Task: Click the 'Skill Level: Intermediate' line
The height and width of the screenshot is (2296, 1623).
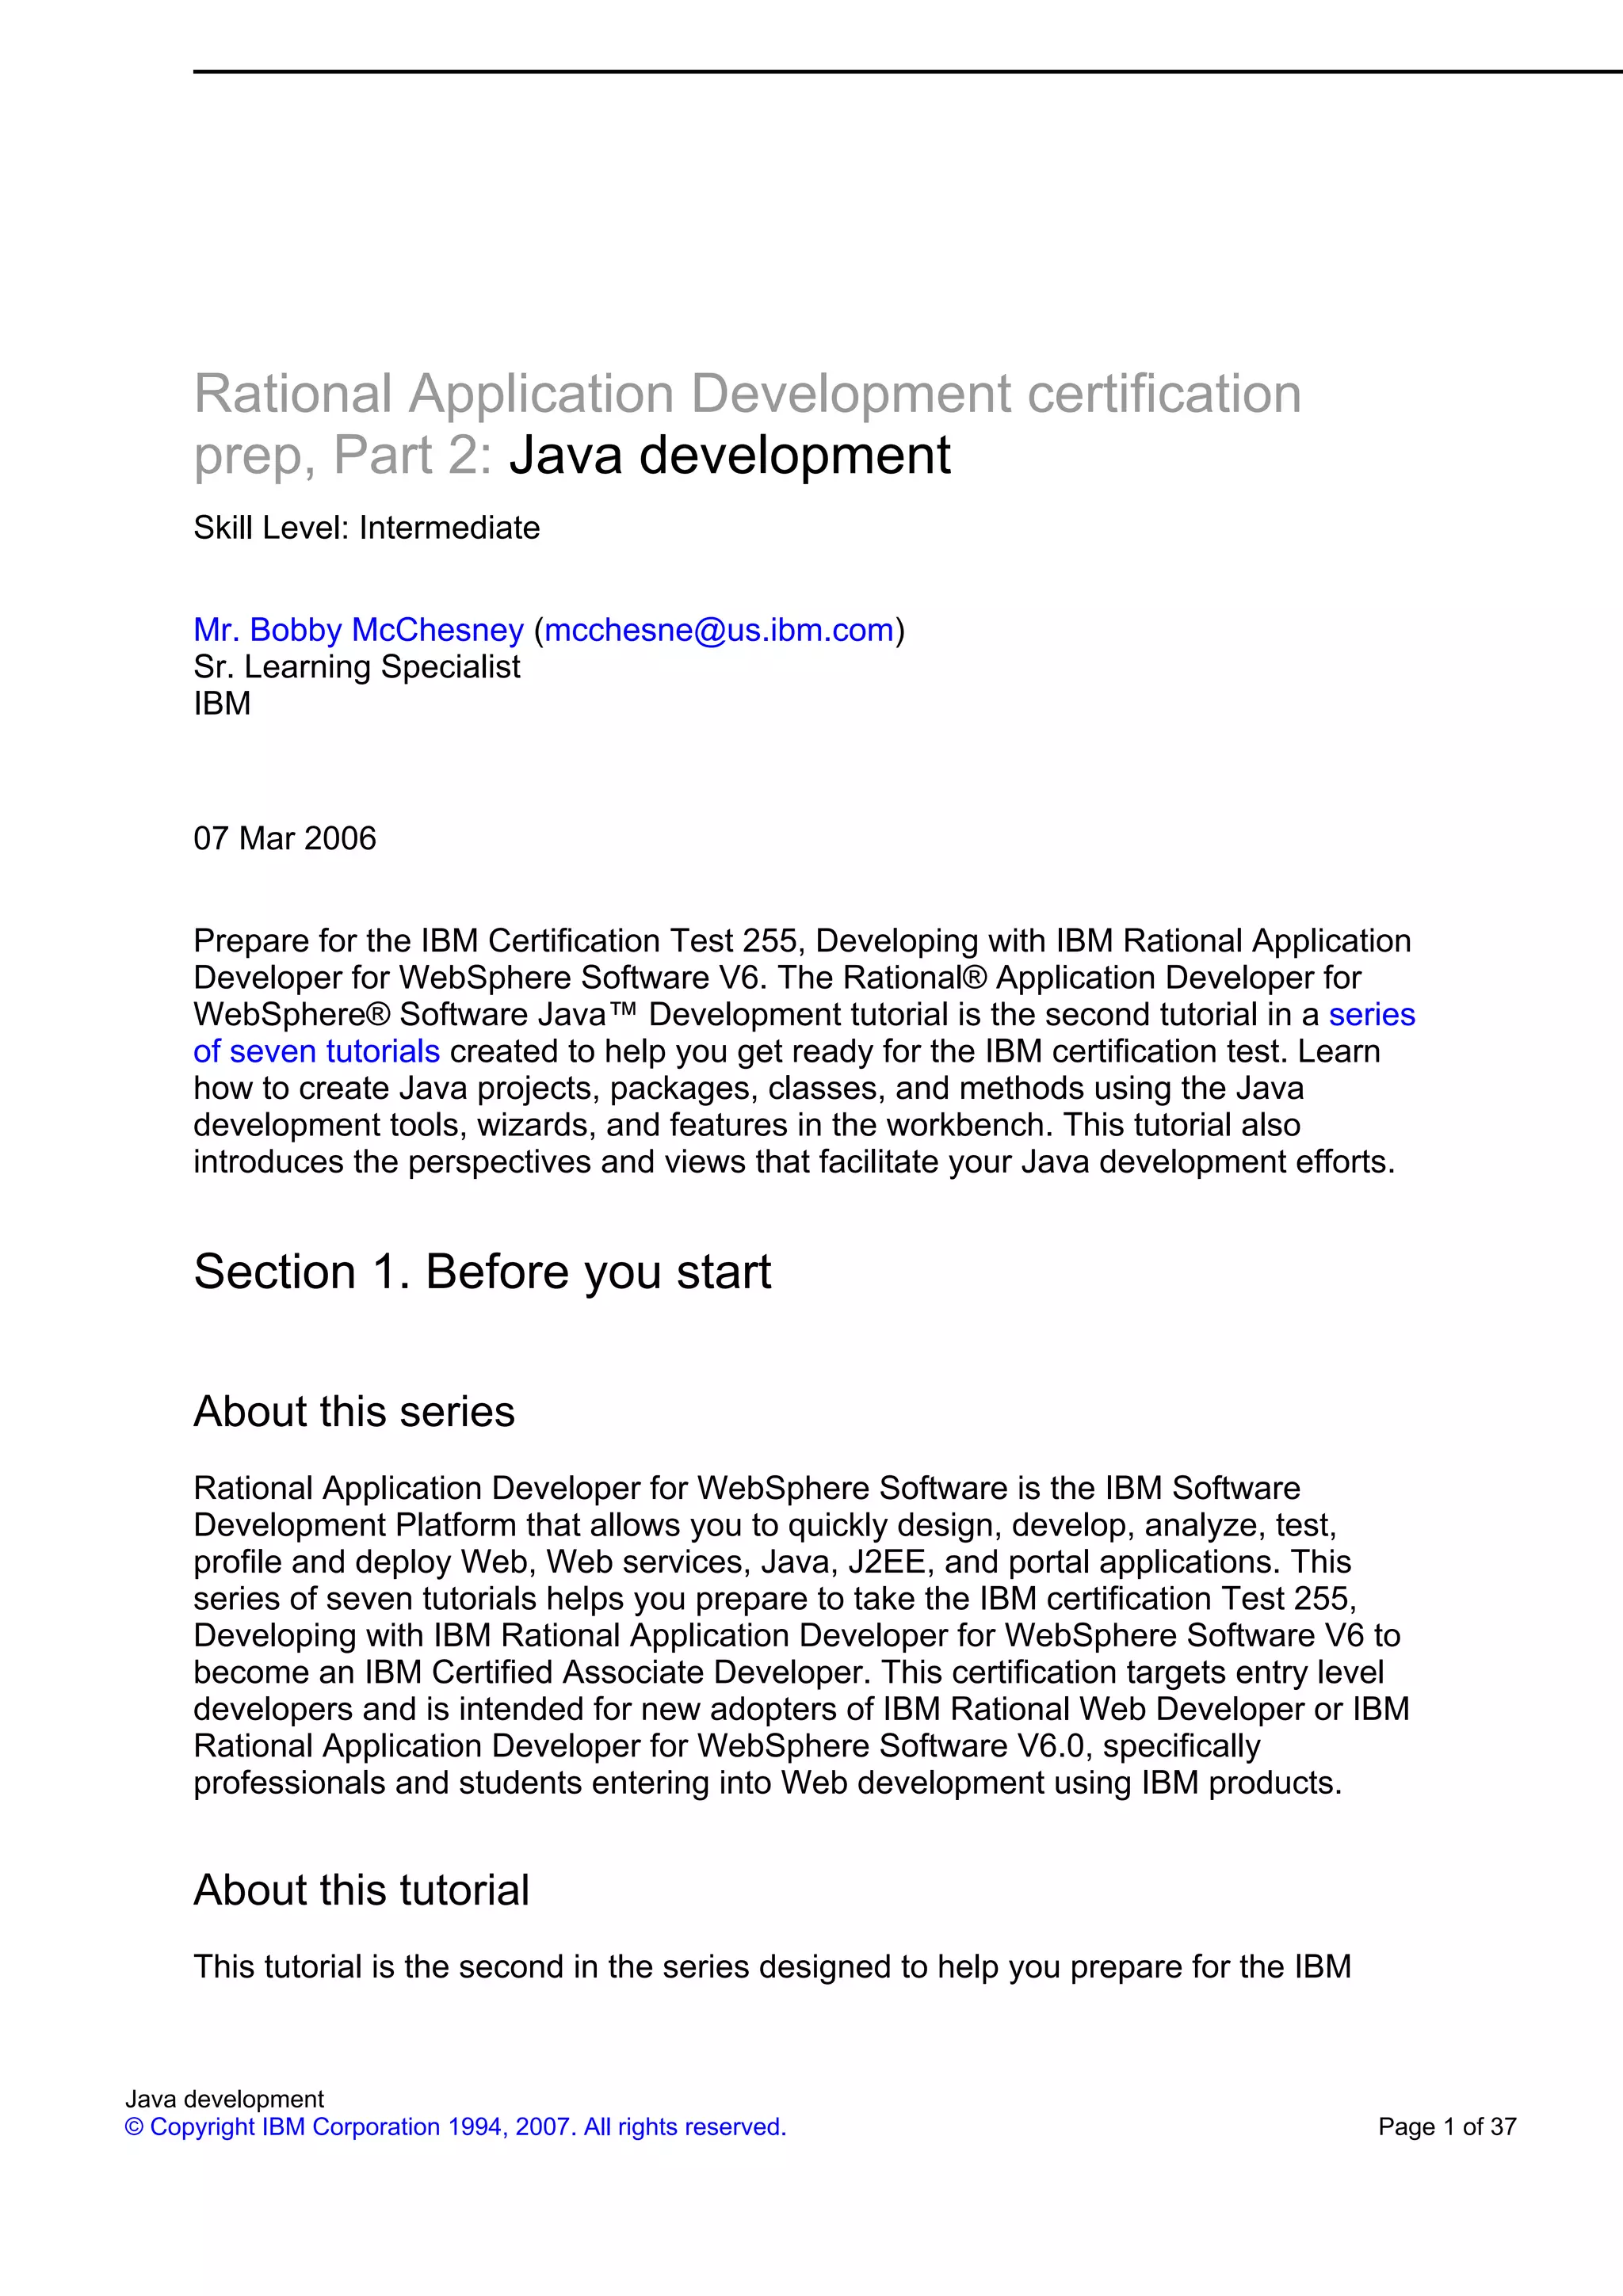Action: 366,527
